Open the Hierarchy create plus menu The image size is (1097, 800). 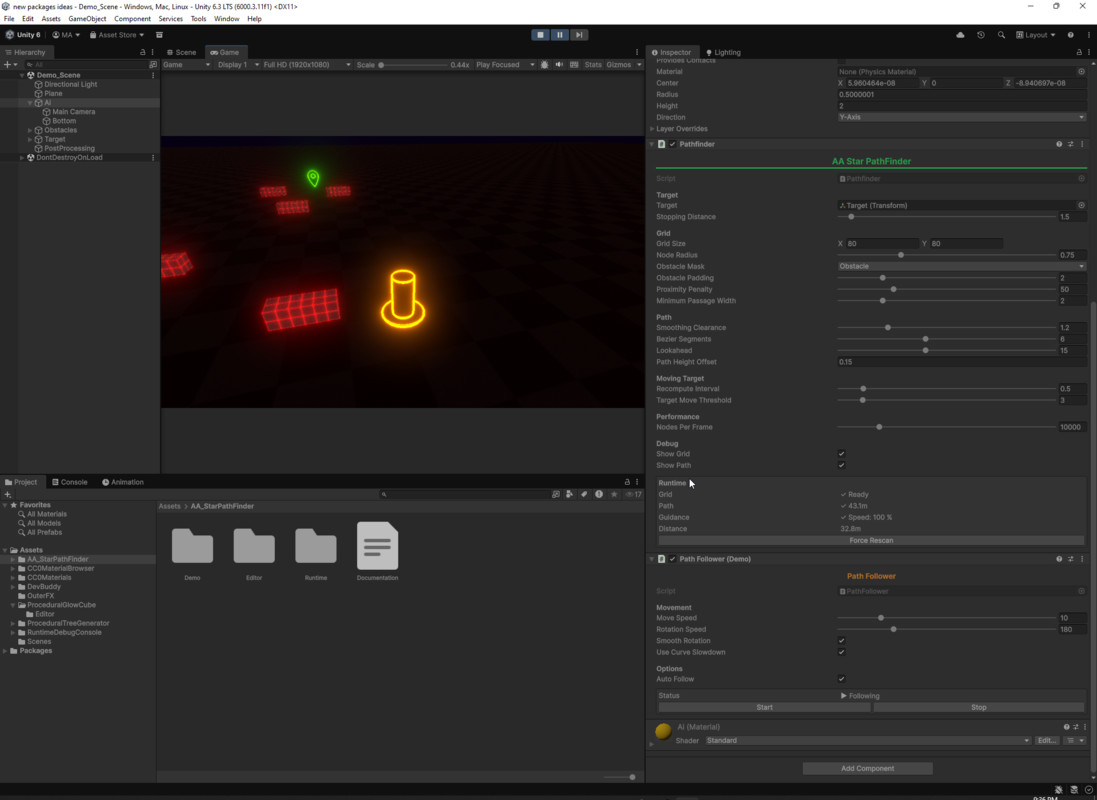10,64
